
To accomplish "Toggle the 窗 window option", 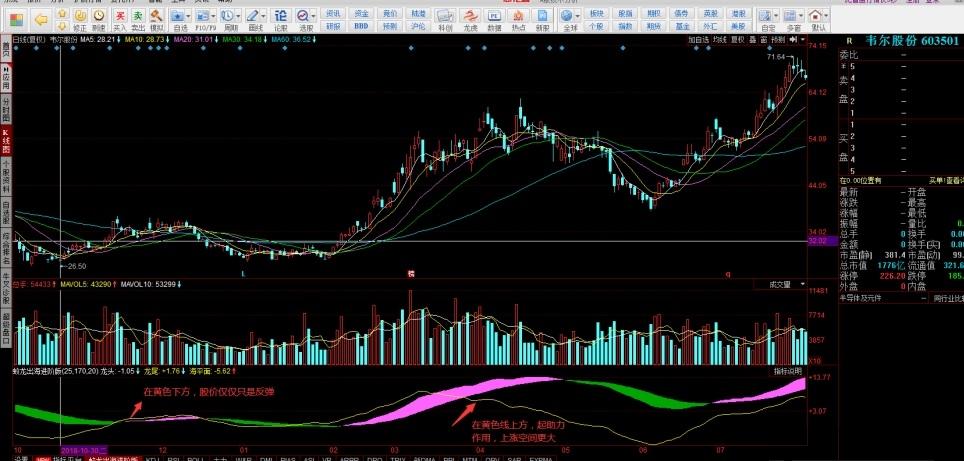I will (764, 39).
